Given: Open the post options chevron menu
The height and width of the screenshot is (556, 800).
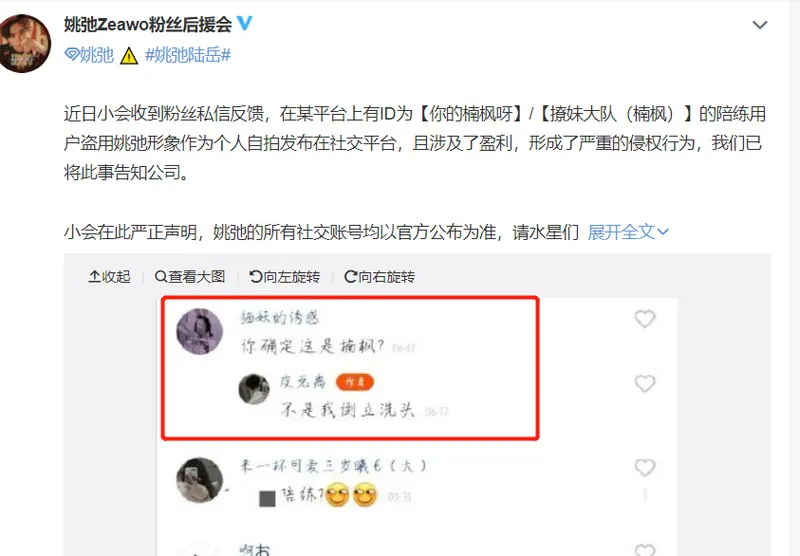Looking at the screenshot, I should click(760, 24).
